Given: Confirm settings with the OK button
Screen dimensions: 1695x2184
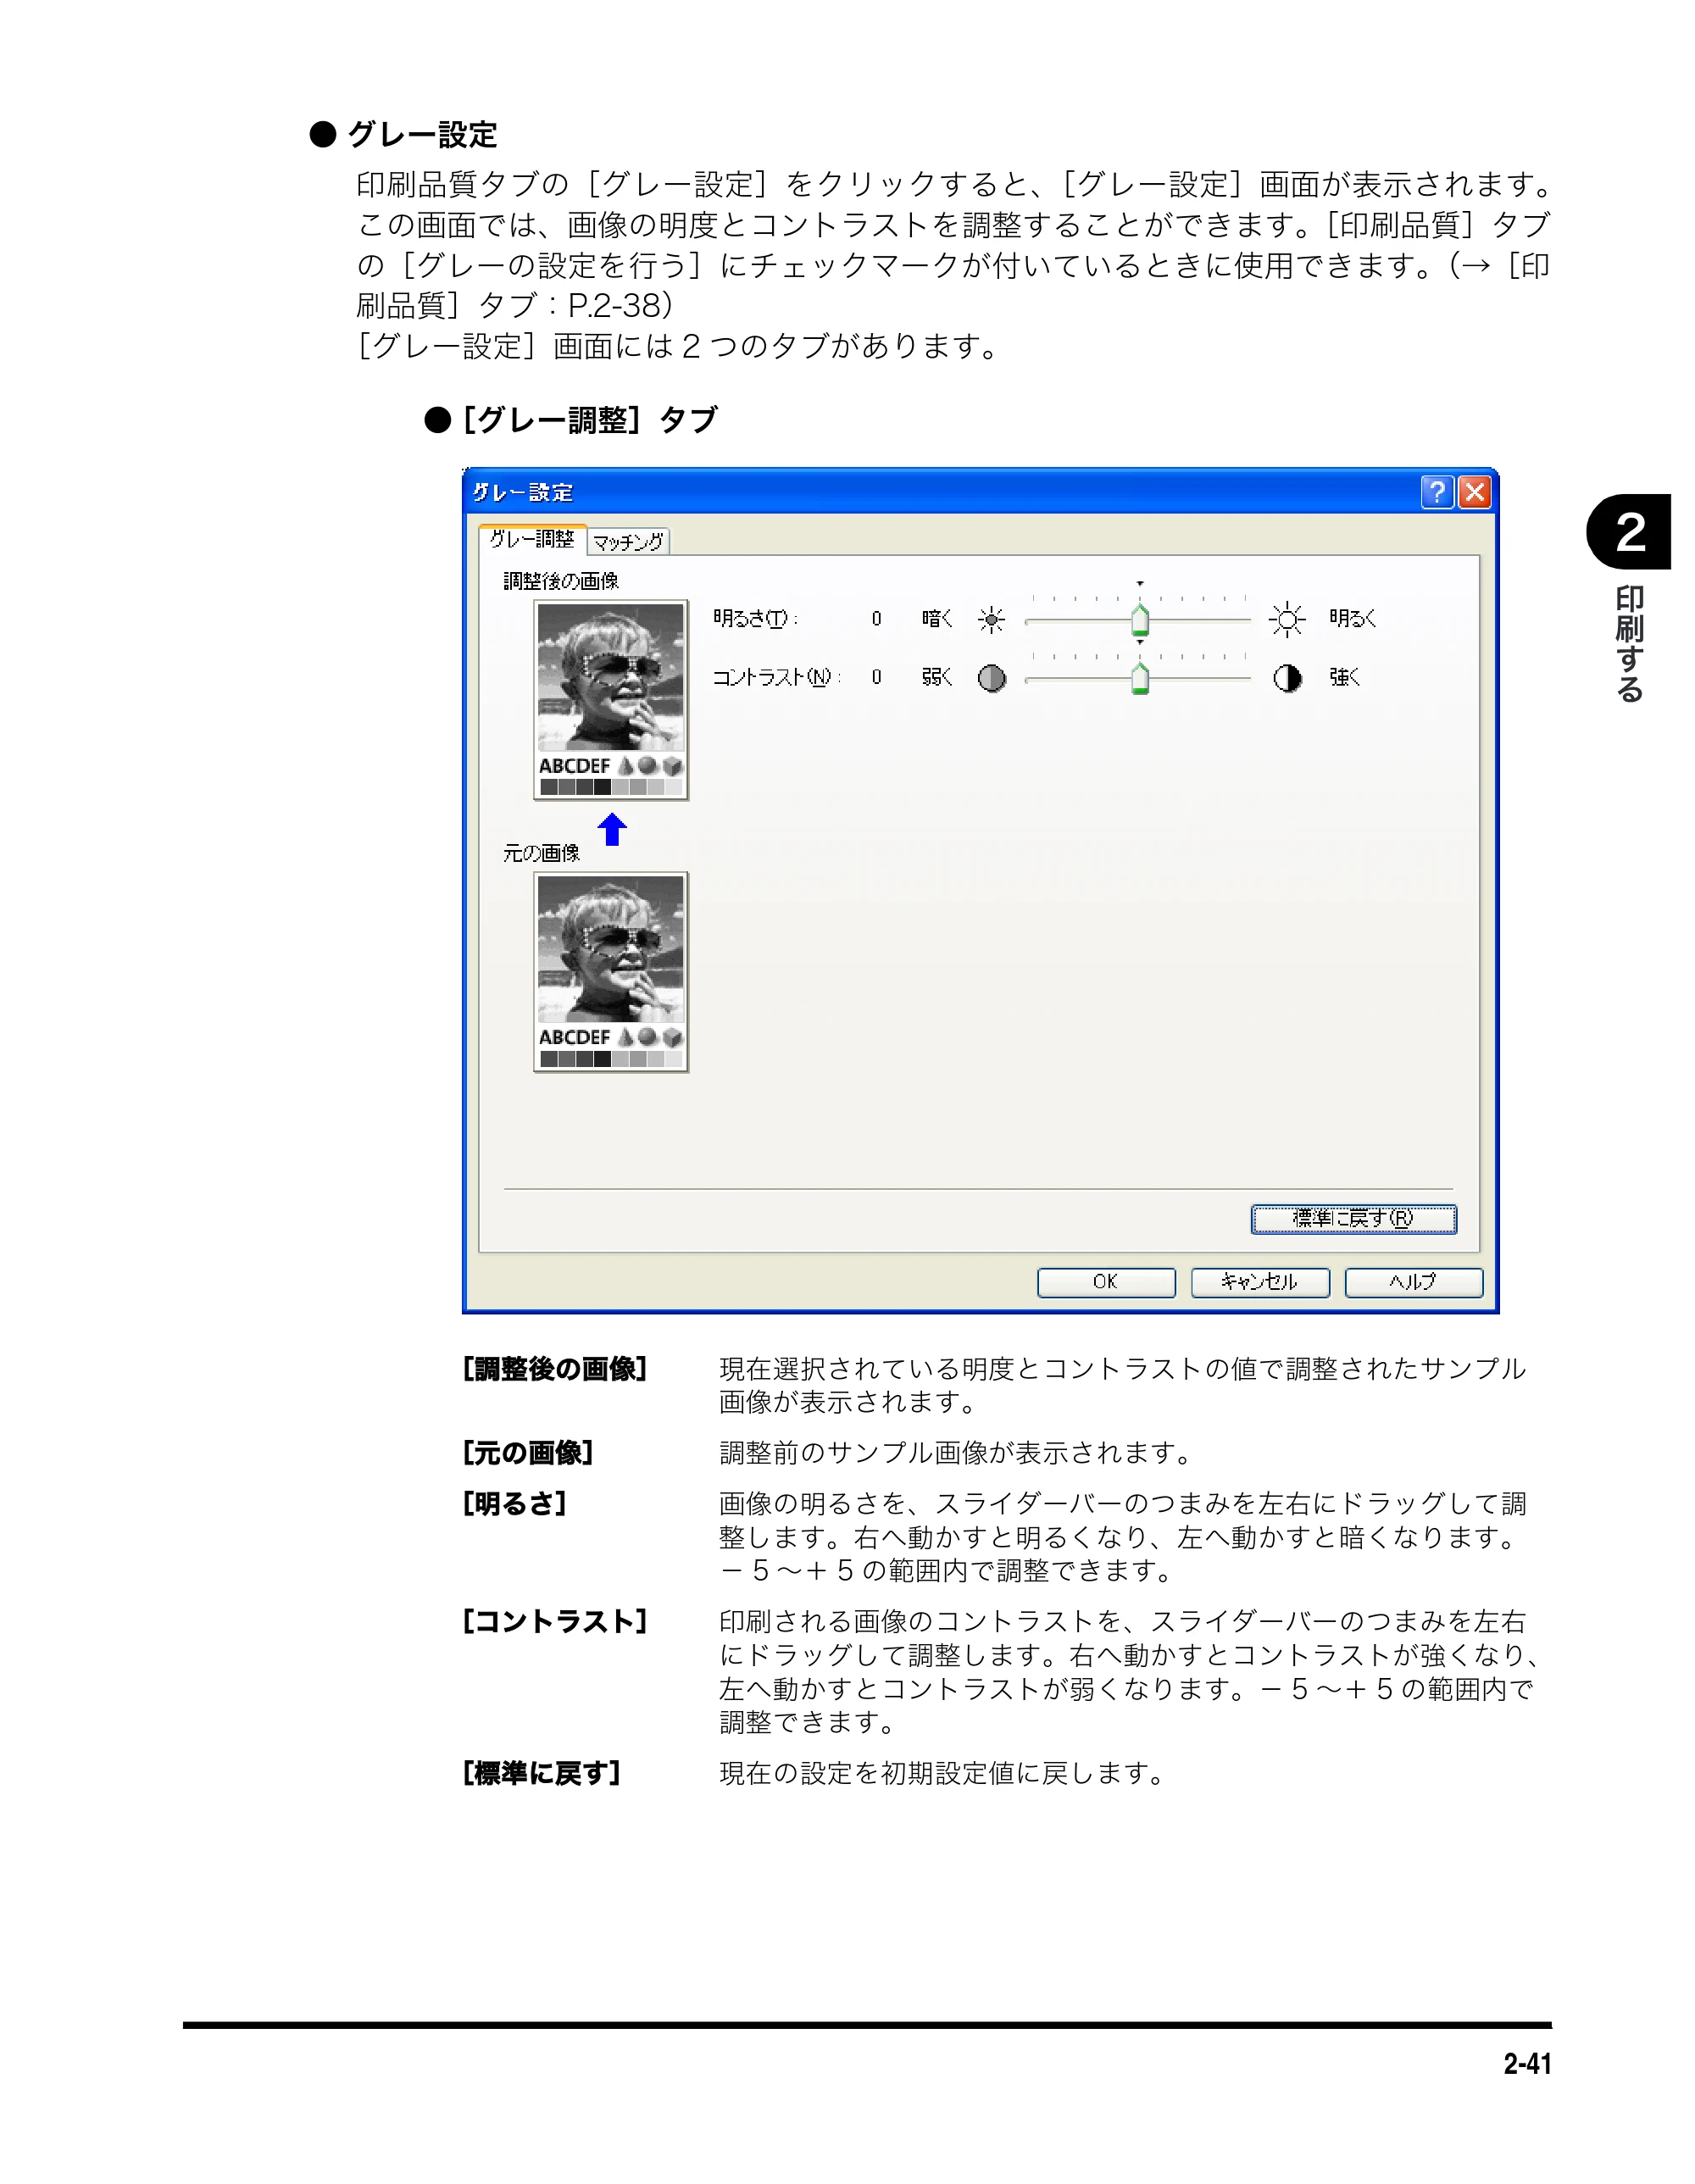Looking at the screenshot, I should pos(1106,1282).
